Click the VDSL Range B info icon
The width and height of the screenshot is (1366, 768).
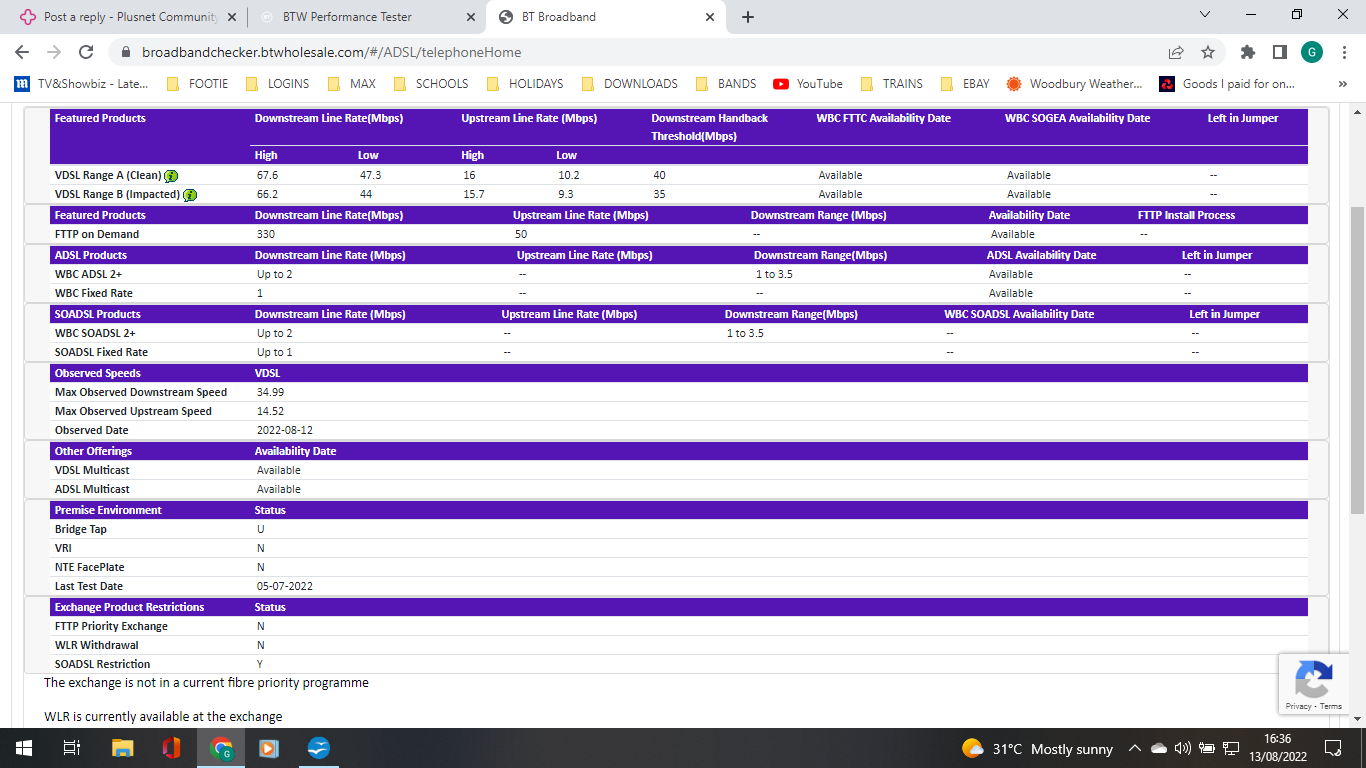[x=190, y=195]
